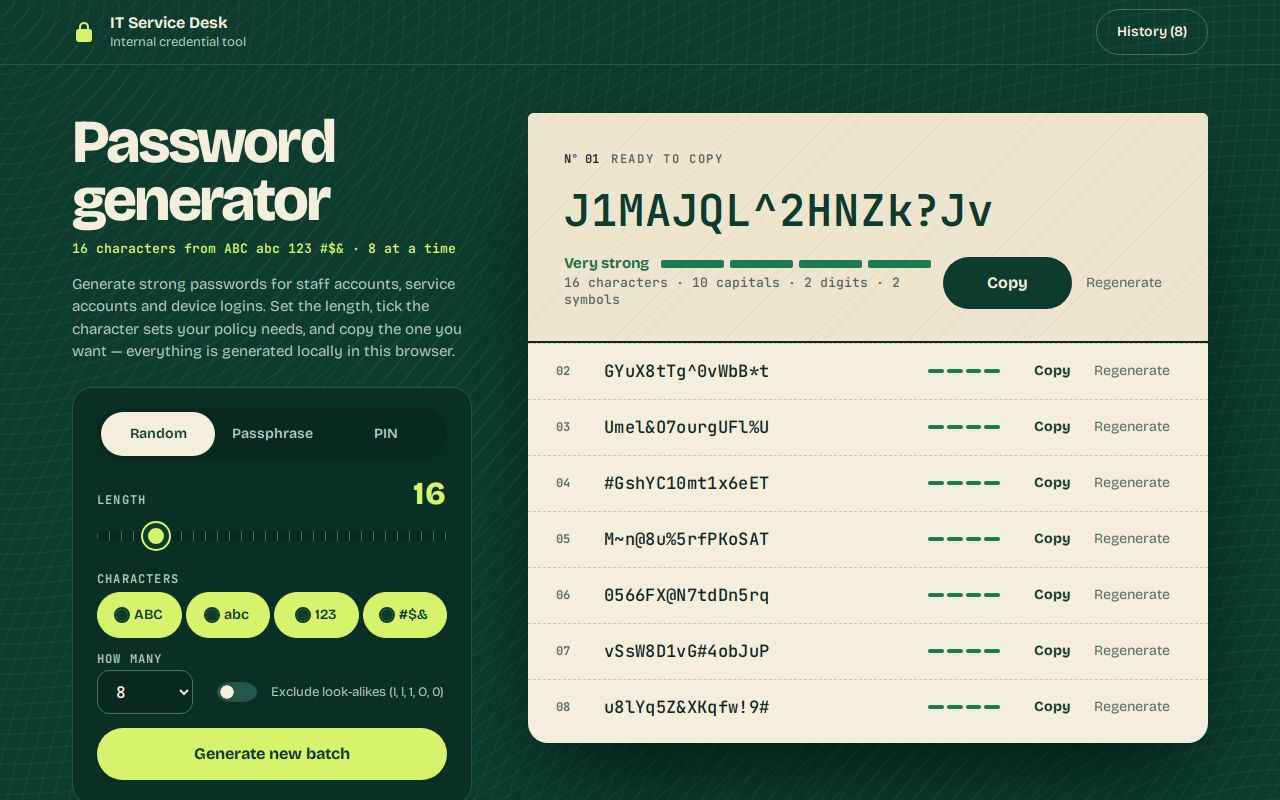The image size is (1280, 800).
Task: Copy password 04 #GshYC10mt1x6eET
Action: 1052,483
